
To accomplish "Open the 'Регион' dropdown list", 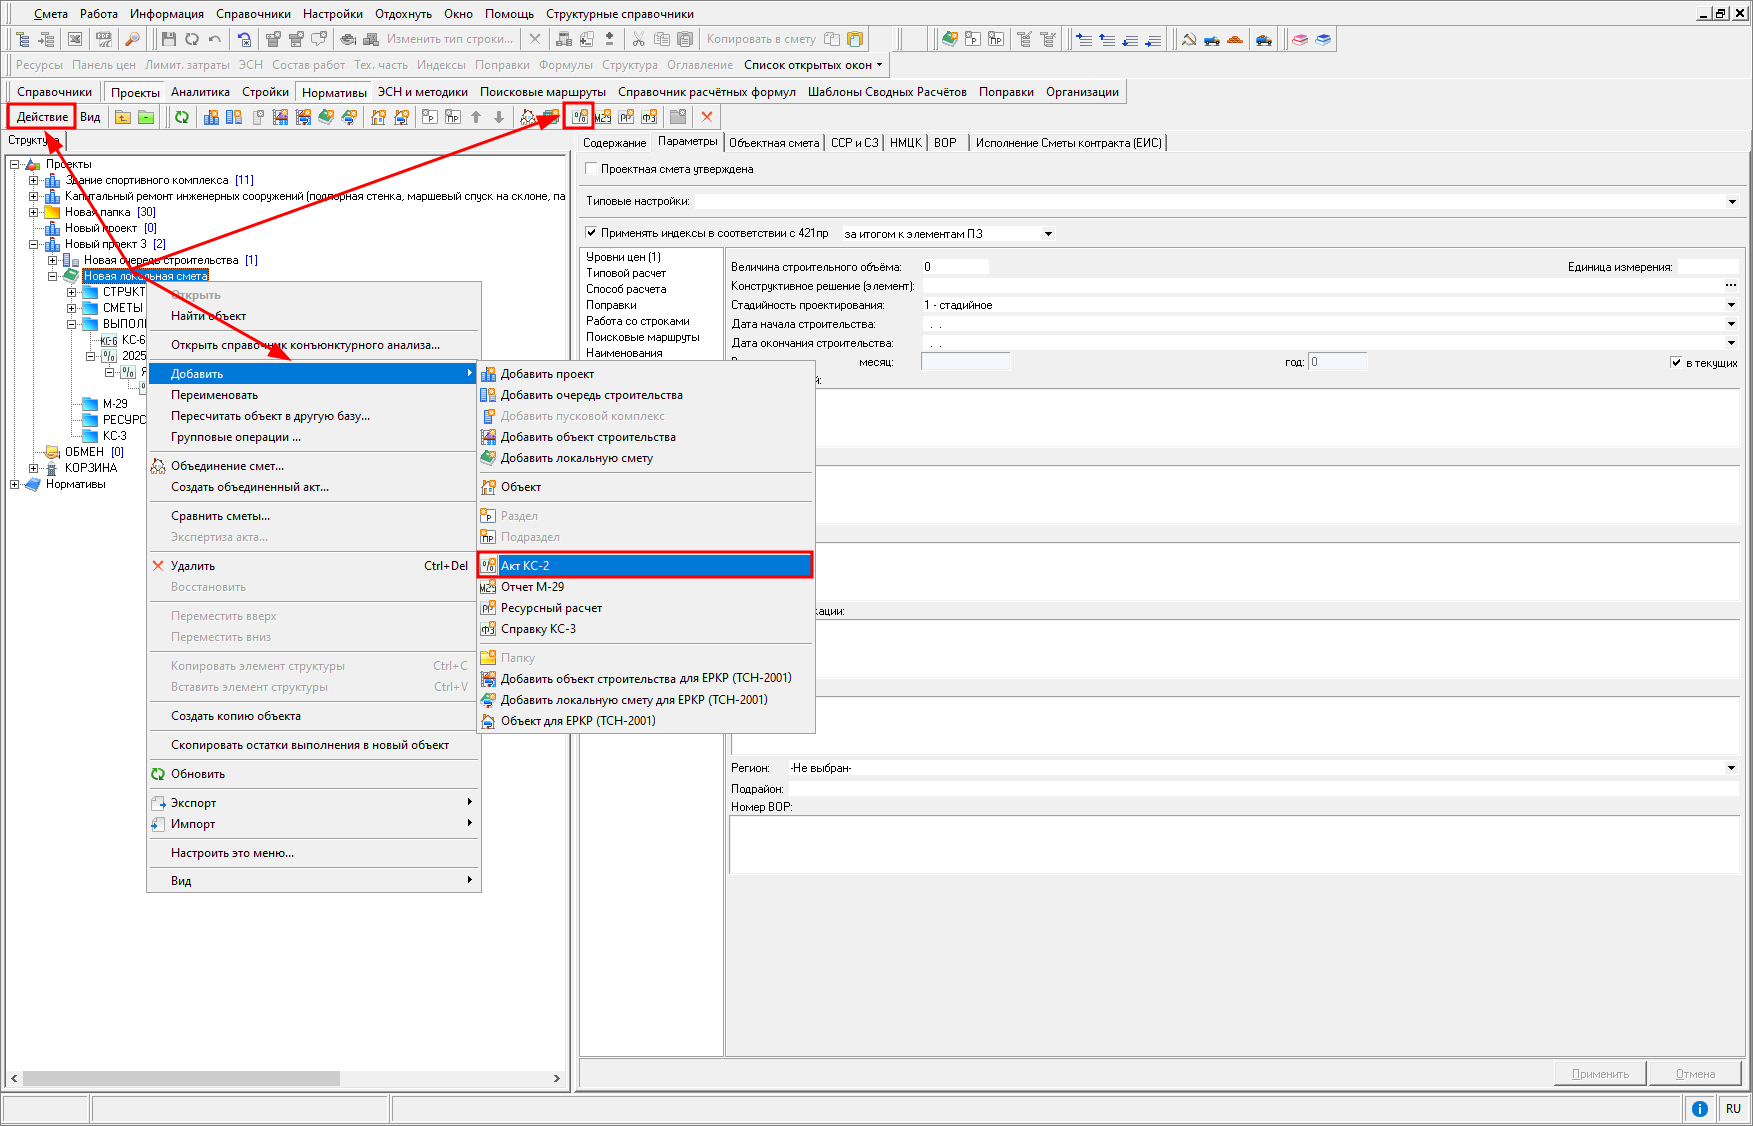I will click(x=1731, y=768).
